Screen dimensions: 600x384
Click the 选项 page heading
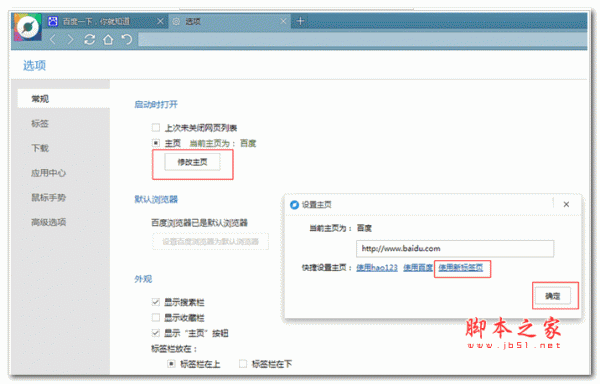[34, 65]
